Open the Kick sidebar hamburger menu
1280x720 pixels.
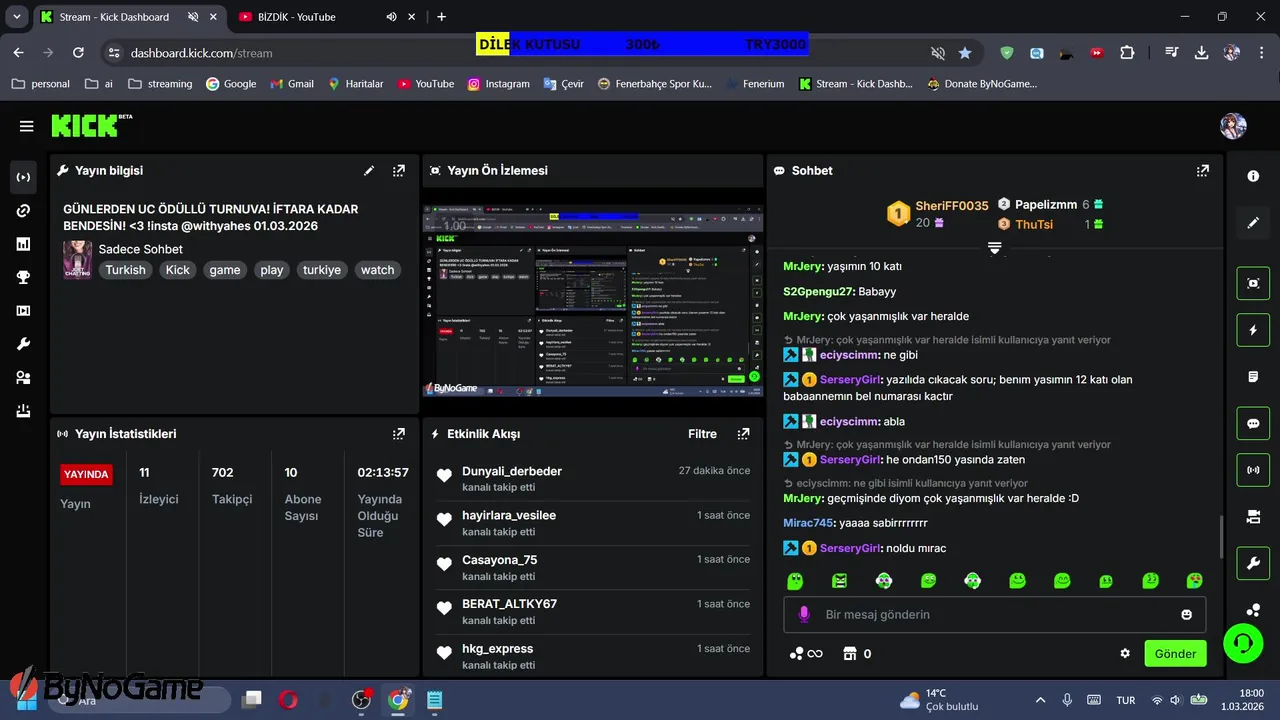click(26, 126)
